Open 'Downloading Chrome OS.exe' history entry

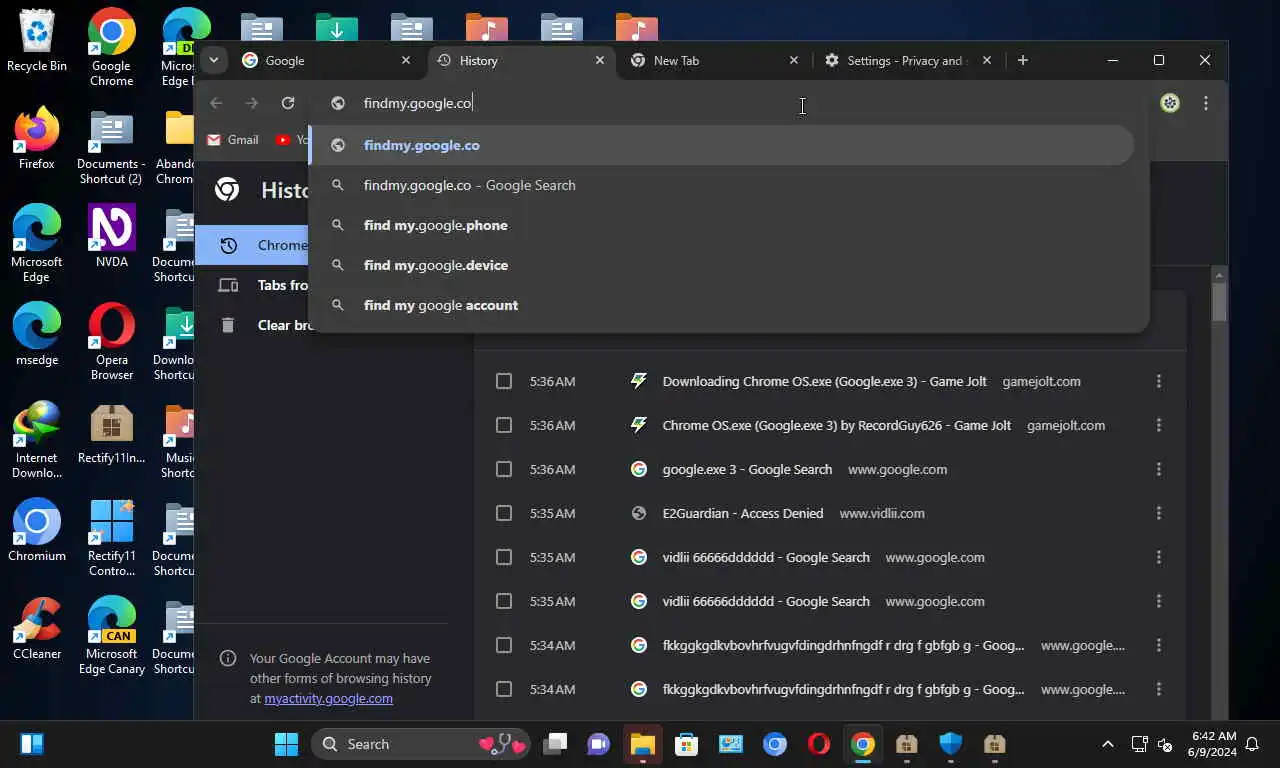coord(824,381)
